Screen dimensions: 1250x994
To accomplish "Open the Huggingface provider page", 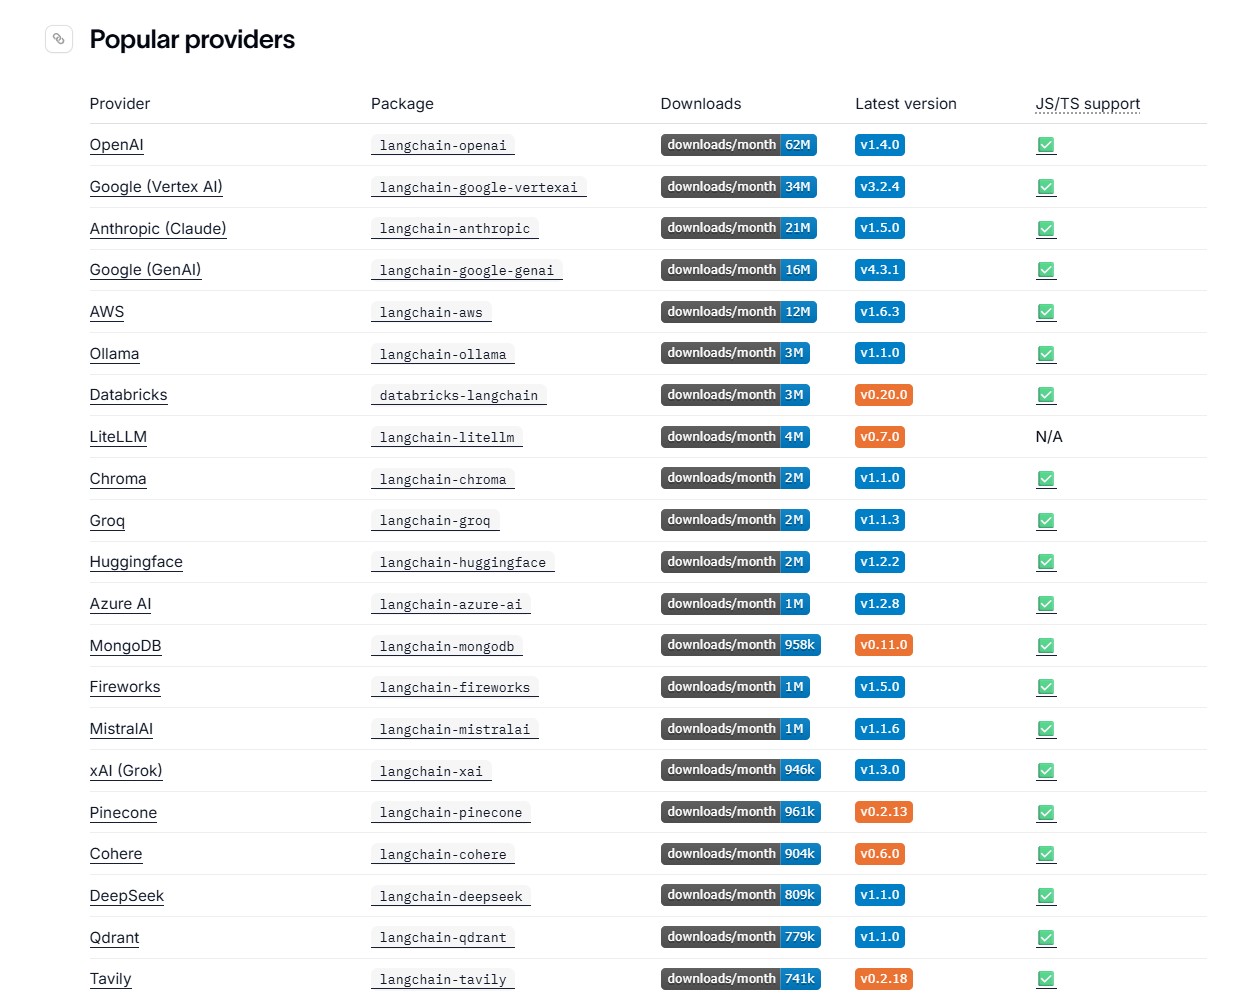I will pyautogui.click(x=136, y=562).
